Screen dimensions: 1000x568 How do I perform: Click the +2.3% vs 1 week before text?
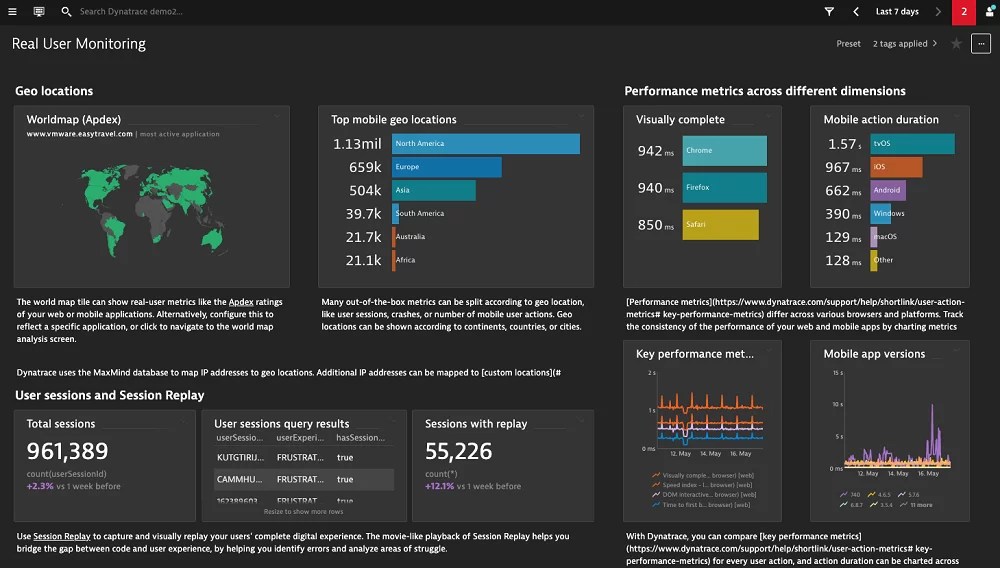pos(73,486)
